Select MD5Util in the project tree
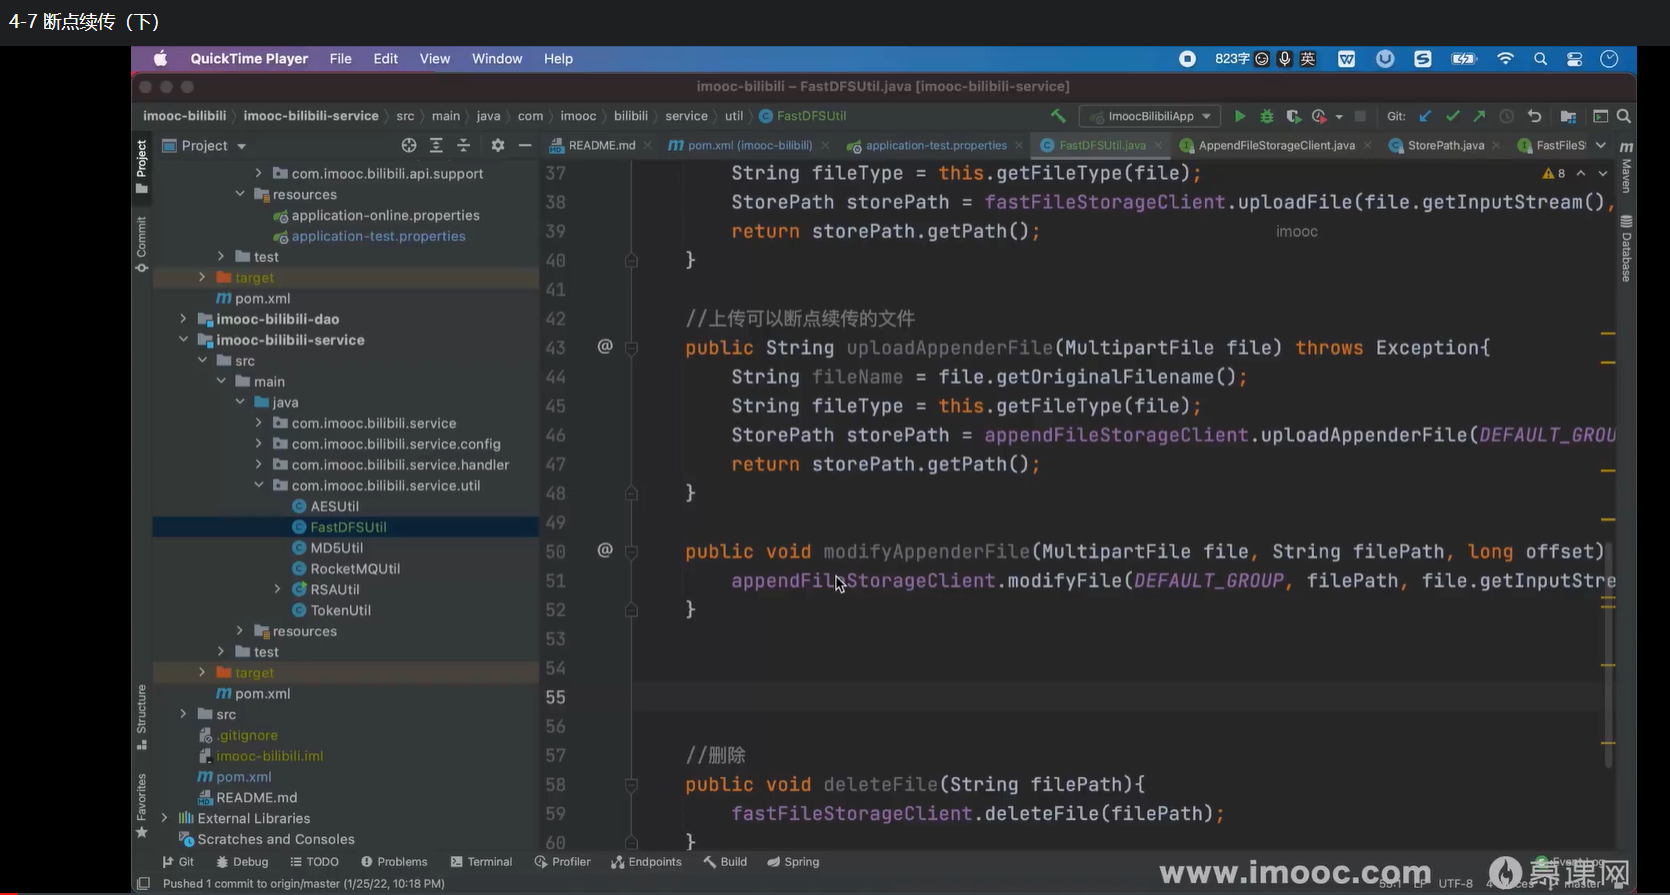This screenshot has width=1670, height=895. coord(336,548)
